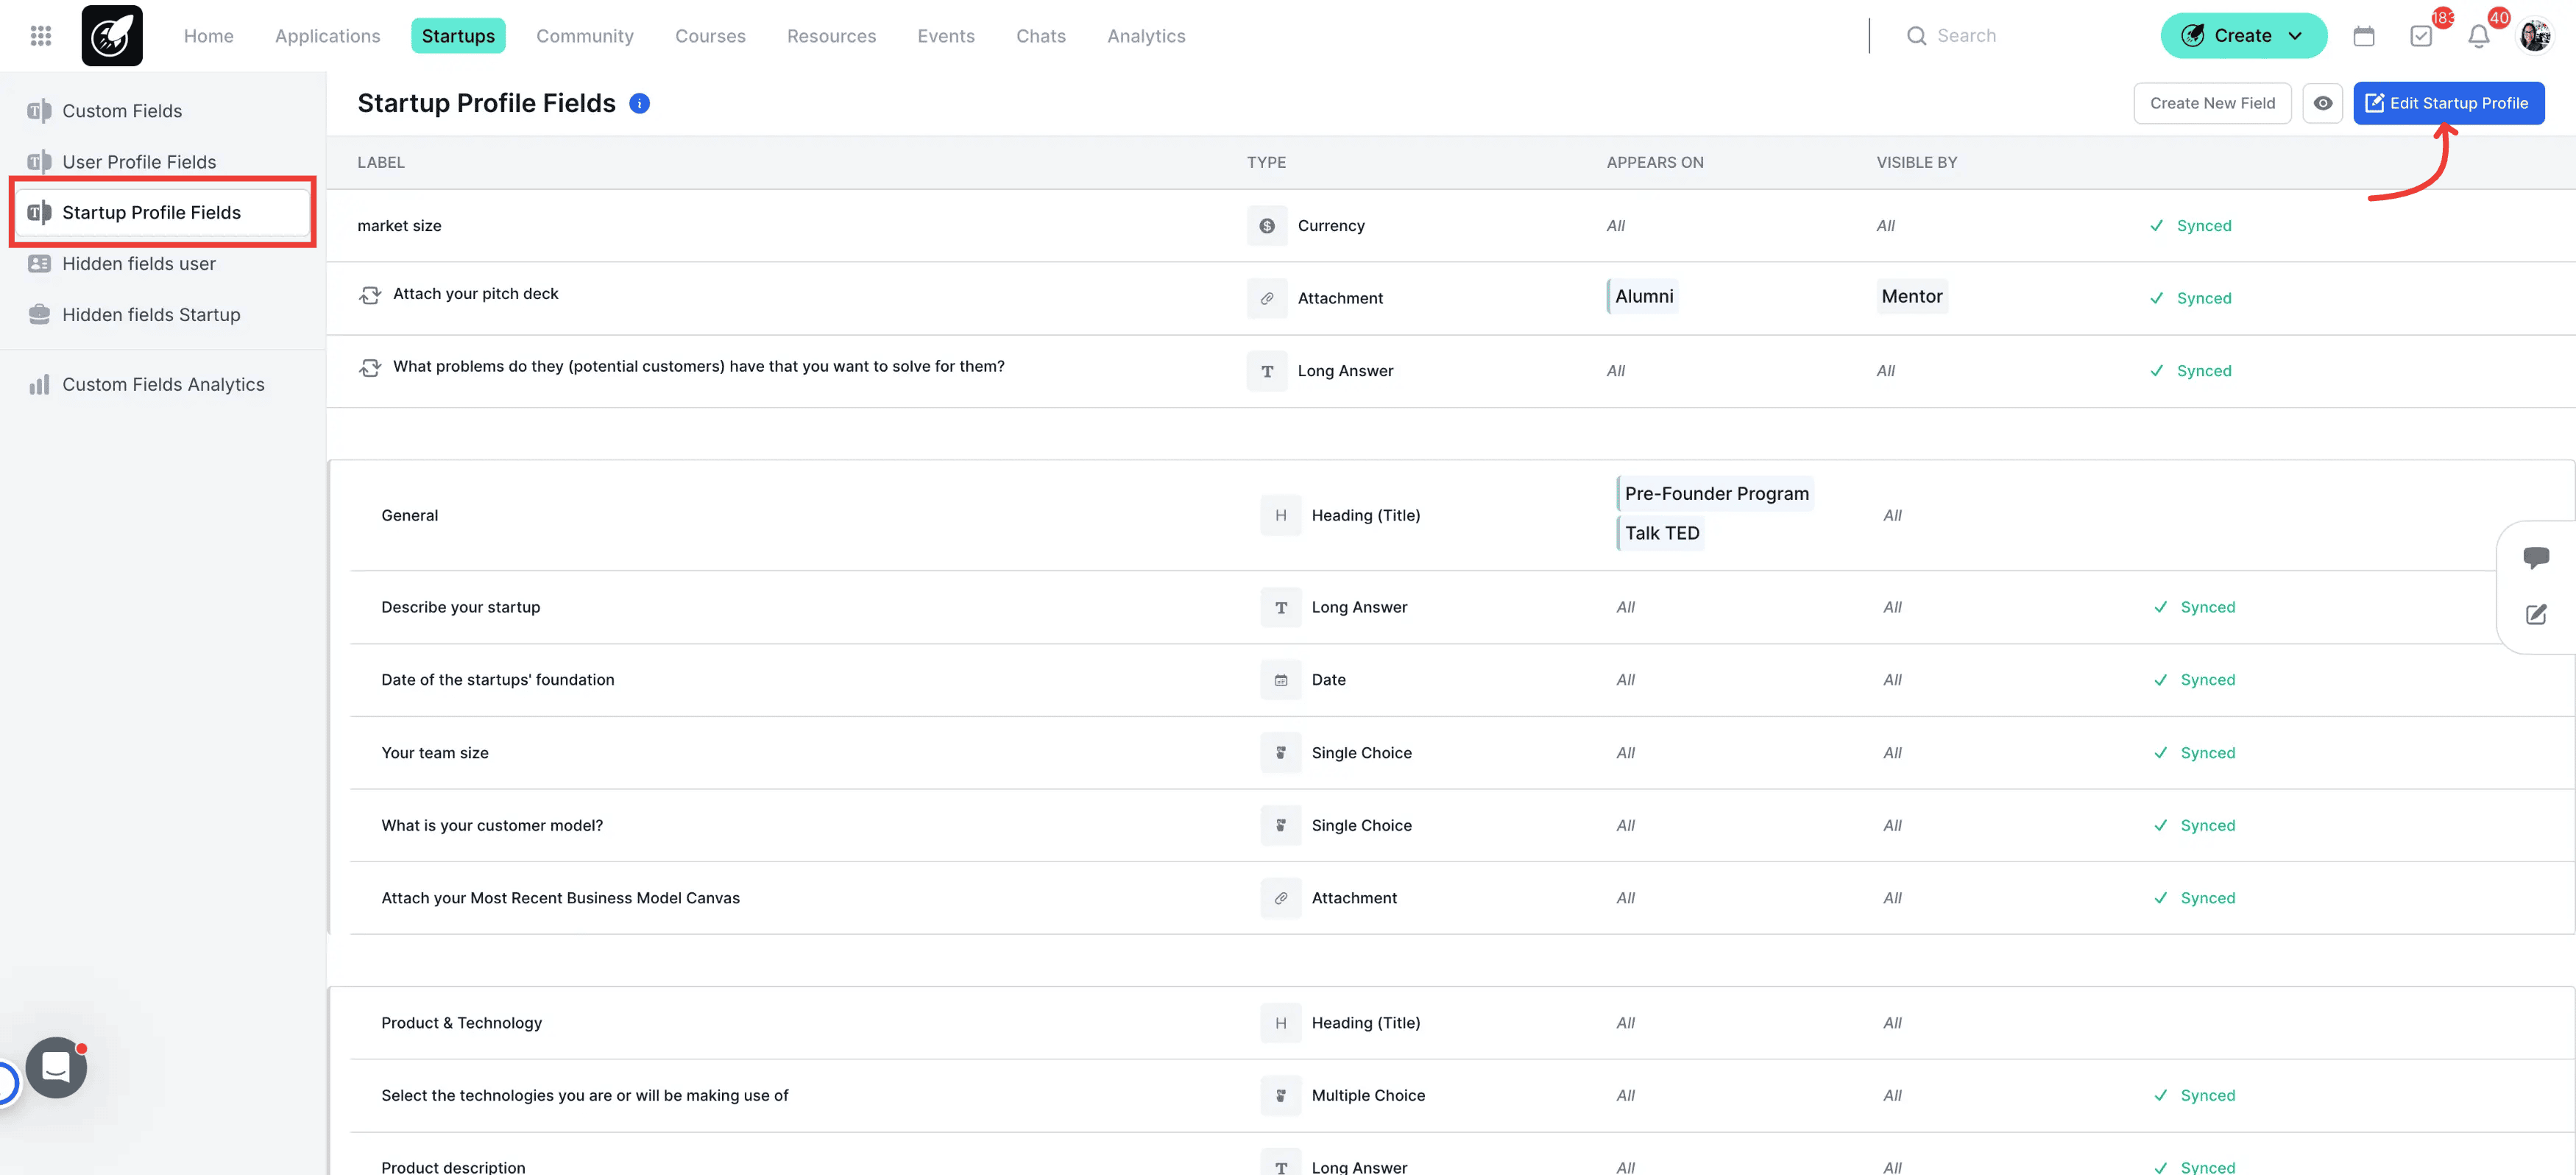Open the user avatar profile menu
Image resolution: width=2576 pixels, height=1175 pixels.
[x=2535, y=36]
